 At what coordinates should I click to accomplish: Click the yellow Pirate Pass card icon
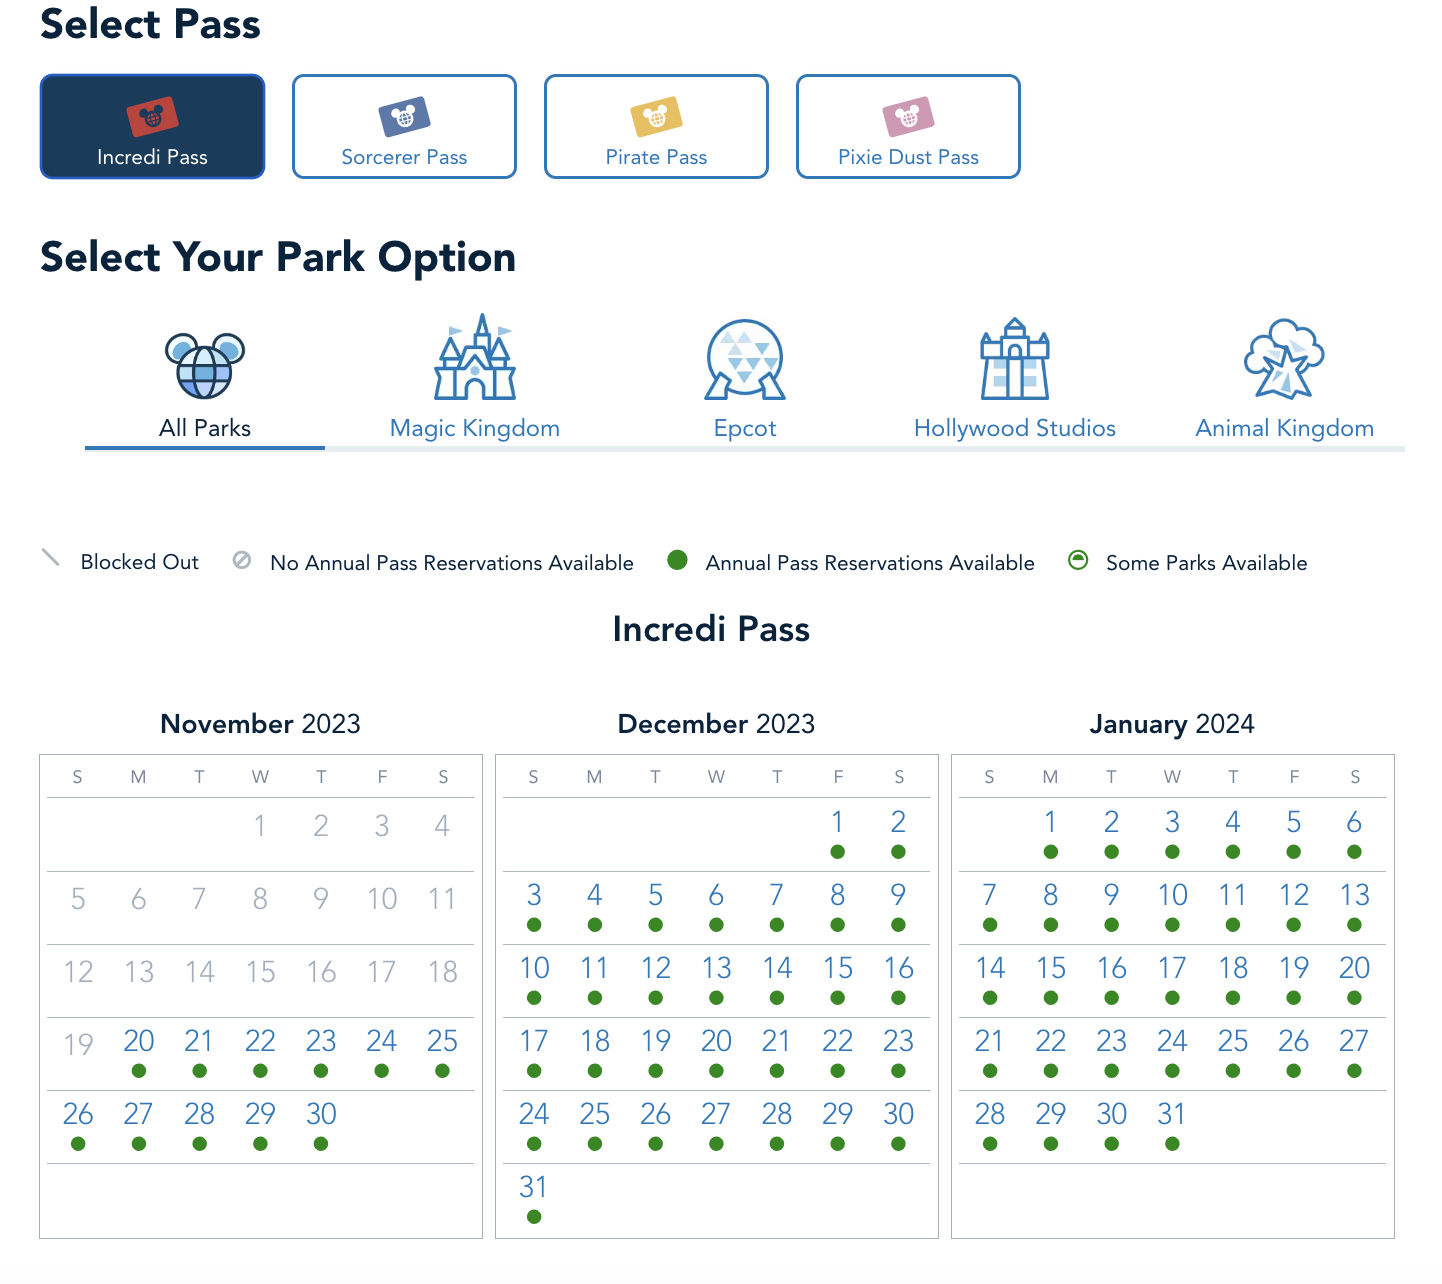click(656, 117)
